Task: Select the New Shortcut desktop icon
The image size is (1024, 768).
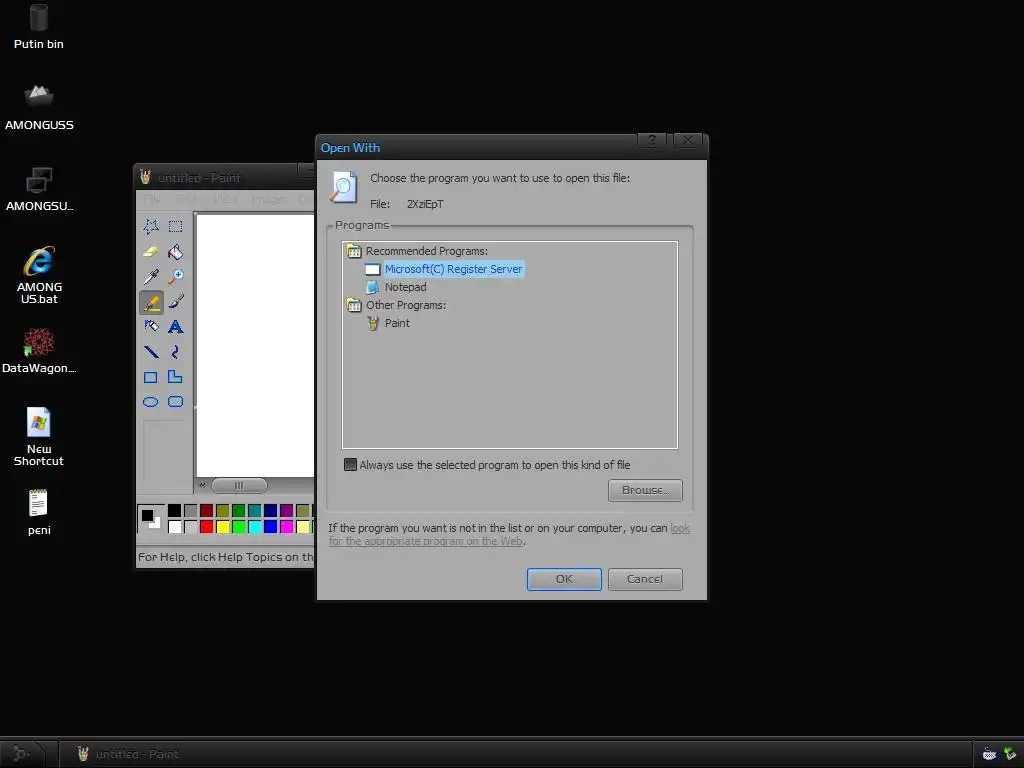Action: pyautogui.click(x=39, y=437)
